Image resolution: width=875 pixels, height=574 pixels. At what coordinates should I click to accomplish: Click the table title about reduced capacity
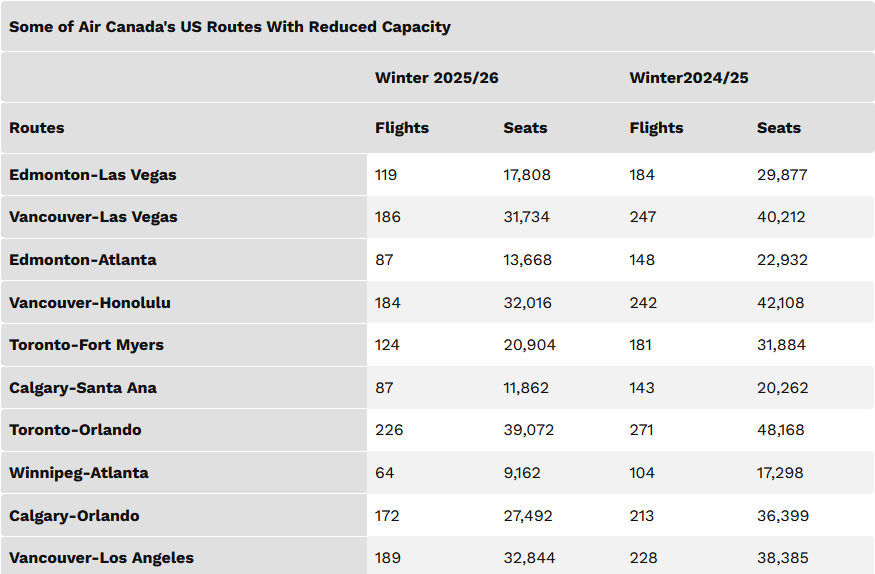pyautogui.click(x=230, y=27)
